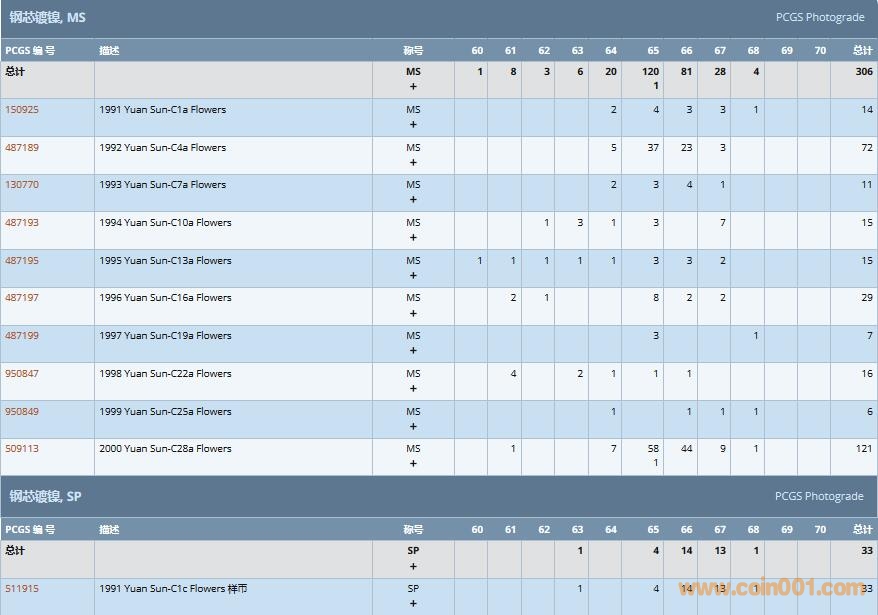Open PCGS number 150925 link
This screenshot has height=615, width=878.
22,110
